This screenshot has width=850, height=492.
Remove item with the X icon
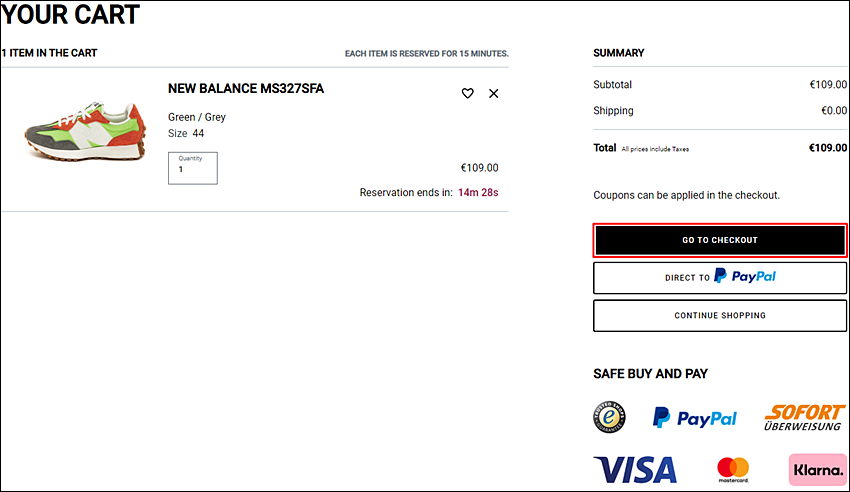493,93
